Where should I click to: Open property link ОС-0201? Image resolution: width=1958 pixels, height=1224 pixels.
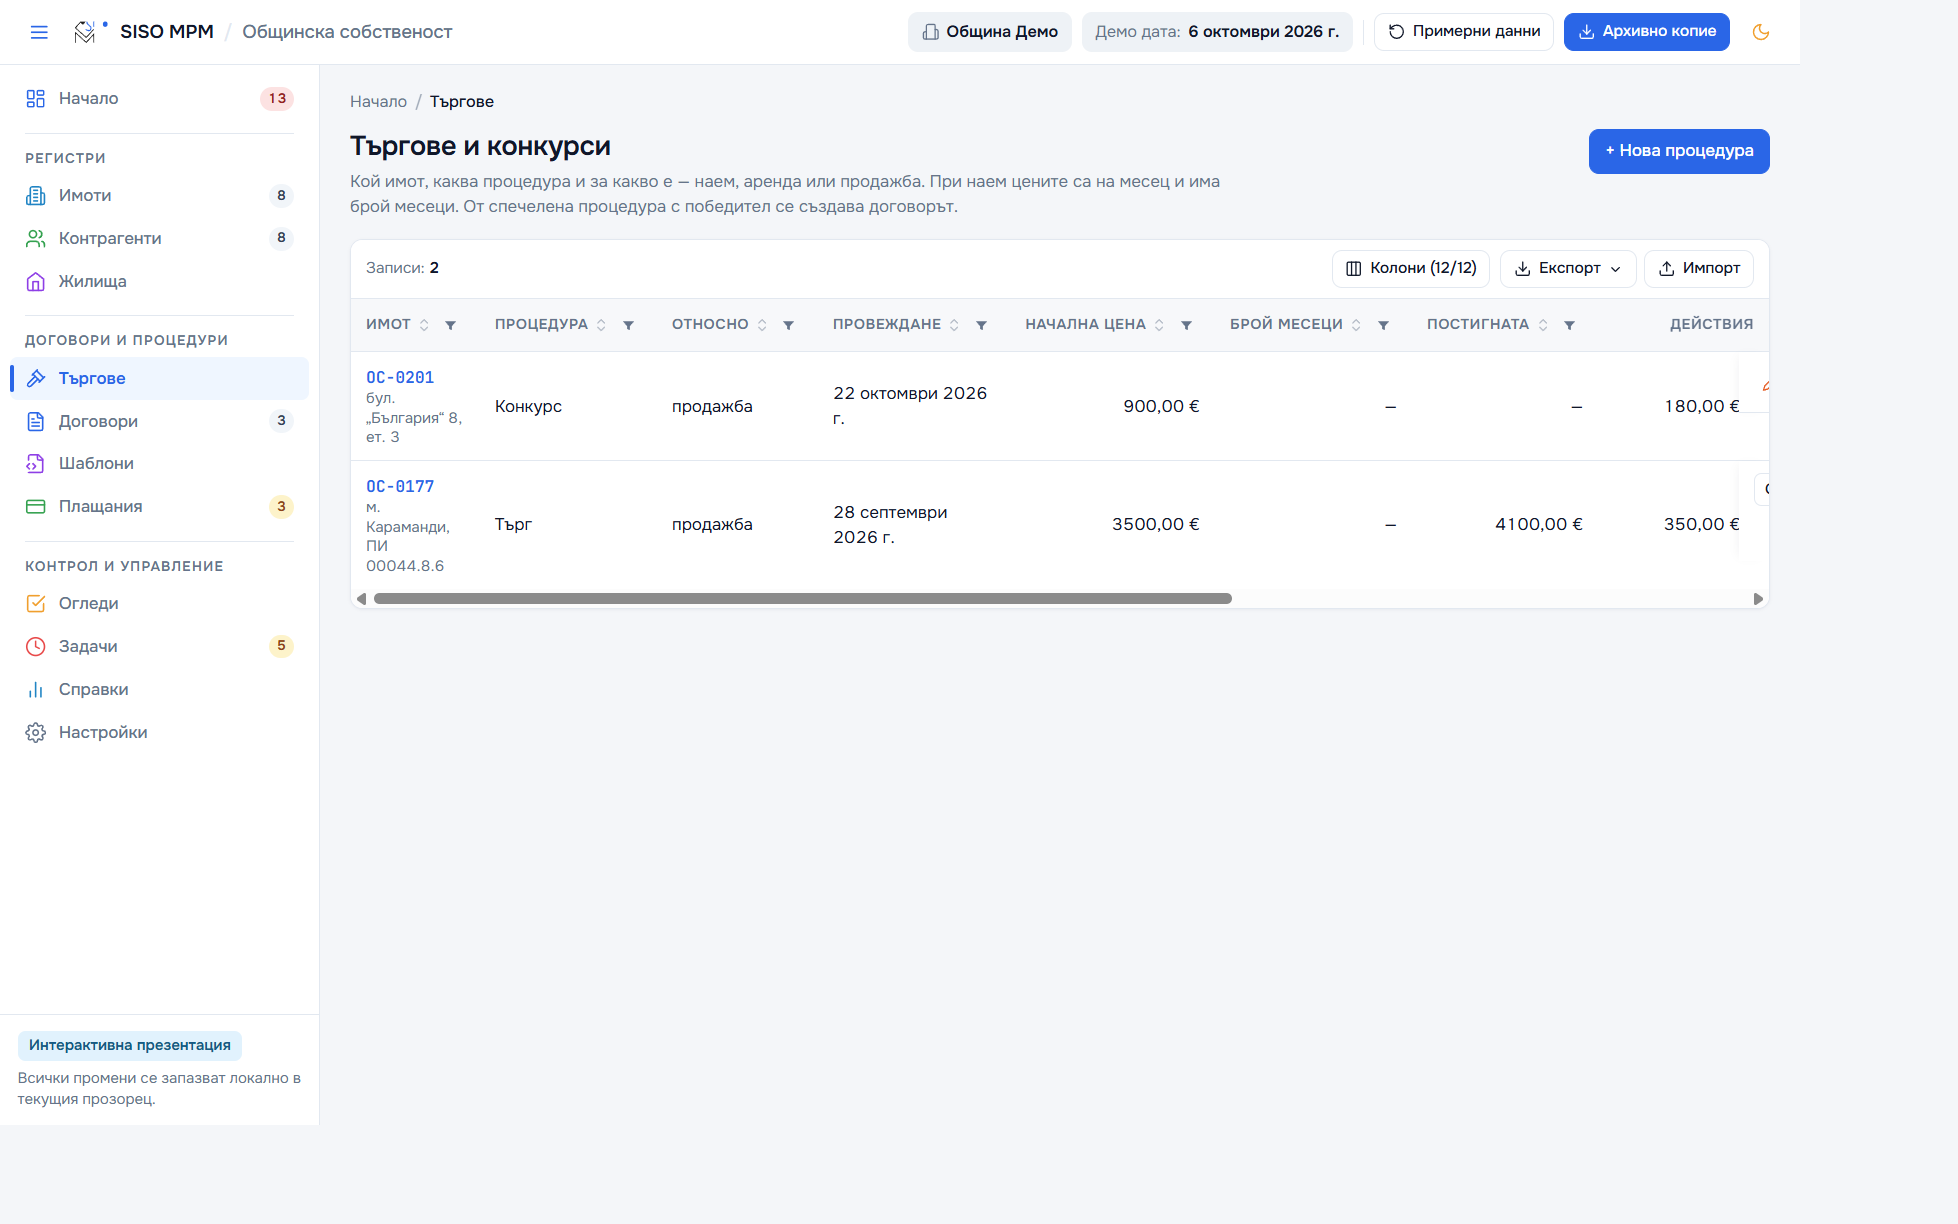click(x=400, y=378)
